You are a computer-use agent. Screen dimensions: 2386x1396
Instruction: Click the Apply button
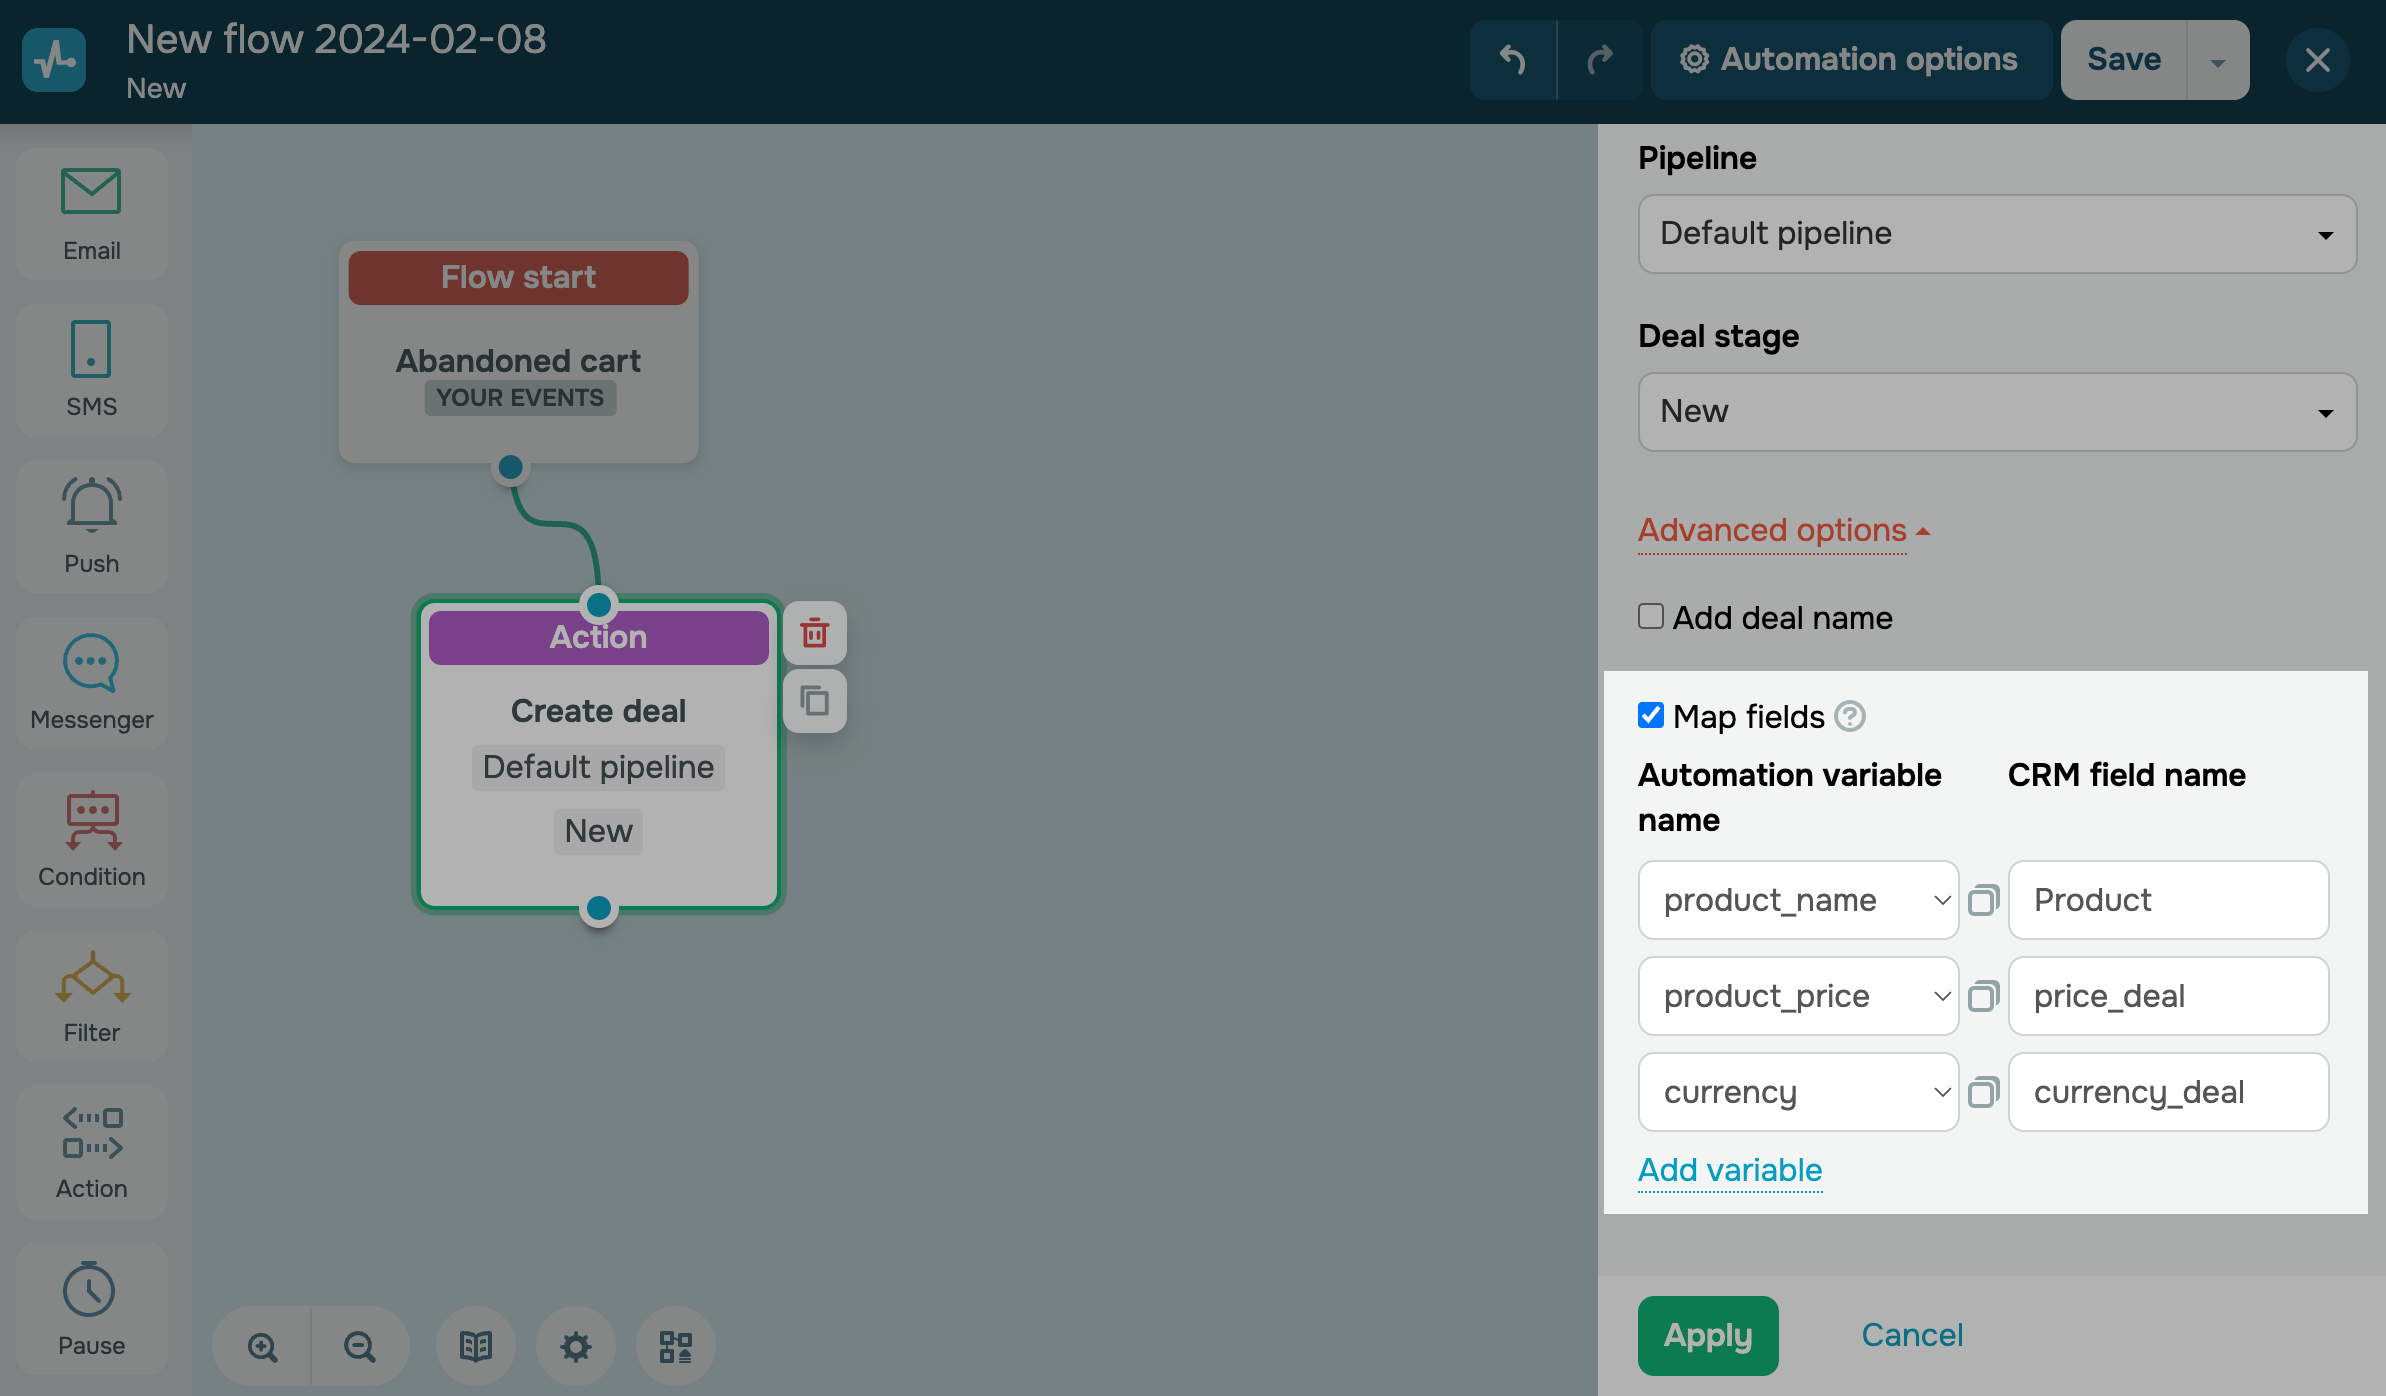1708,1335
